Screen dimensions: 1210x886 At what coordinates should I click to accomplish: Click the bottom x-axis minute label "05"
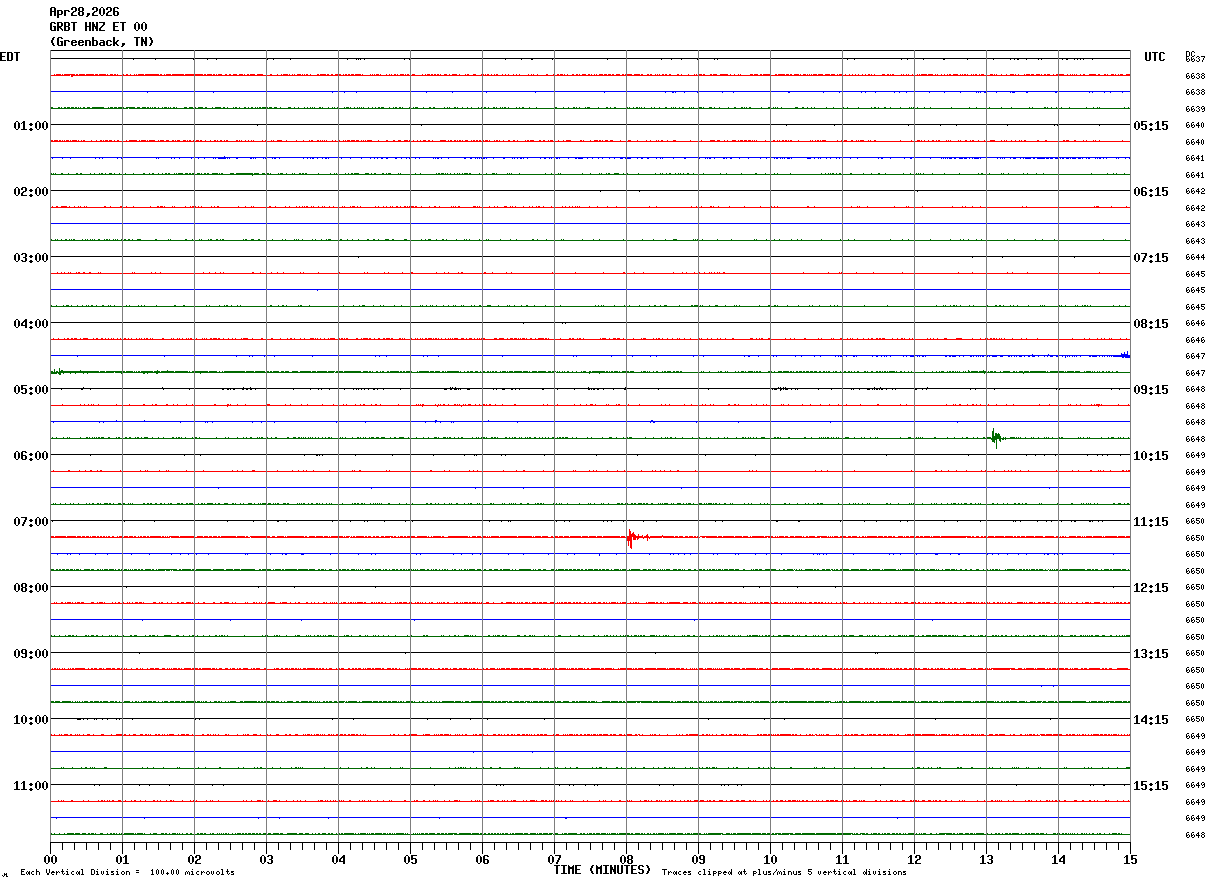click(410, 859)
